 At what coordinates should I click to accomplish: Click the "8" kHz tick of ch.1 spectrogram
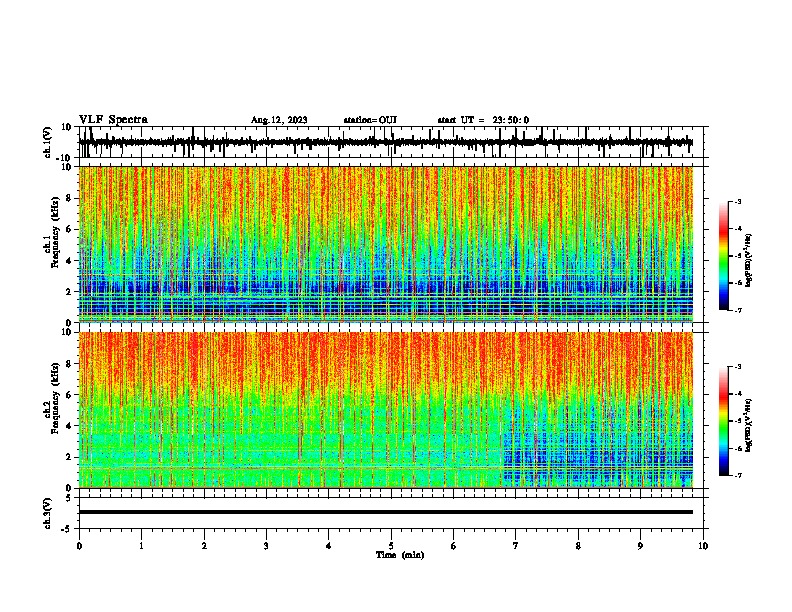click(x=69, y=198)
